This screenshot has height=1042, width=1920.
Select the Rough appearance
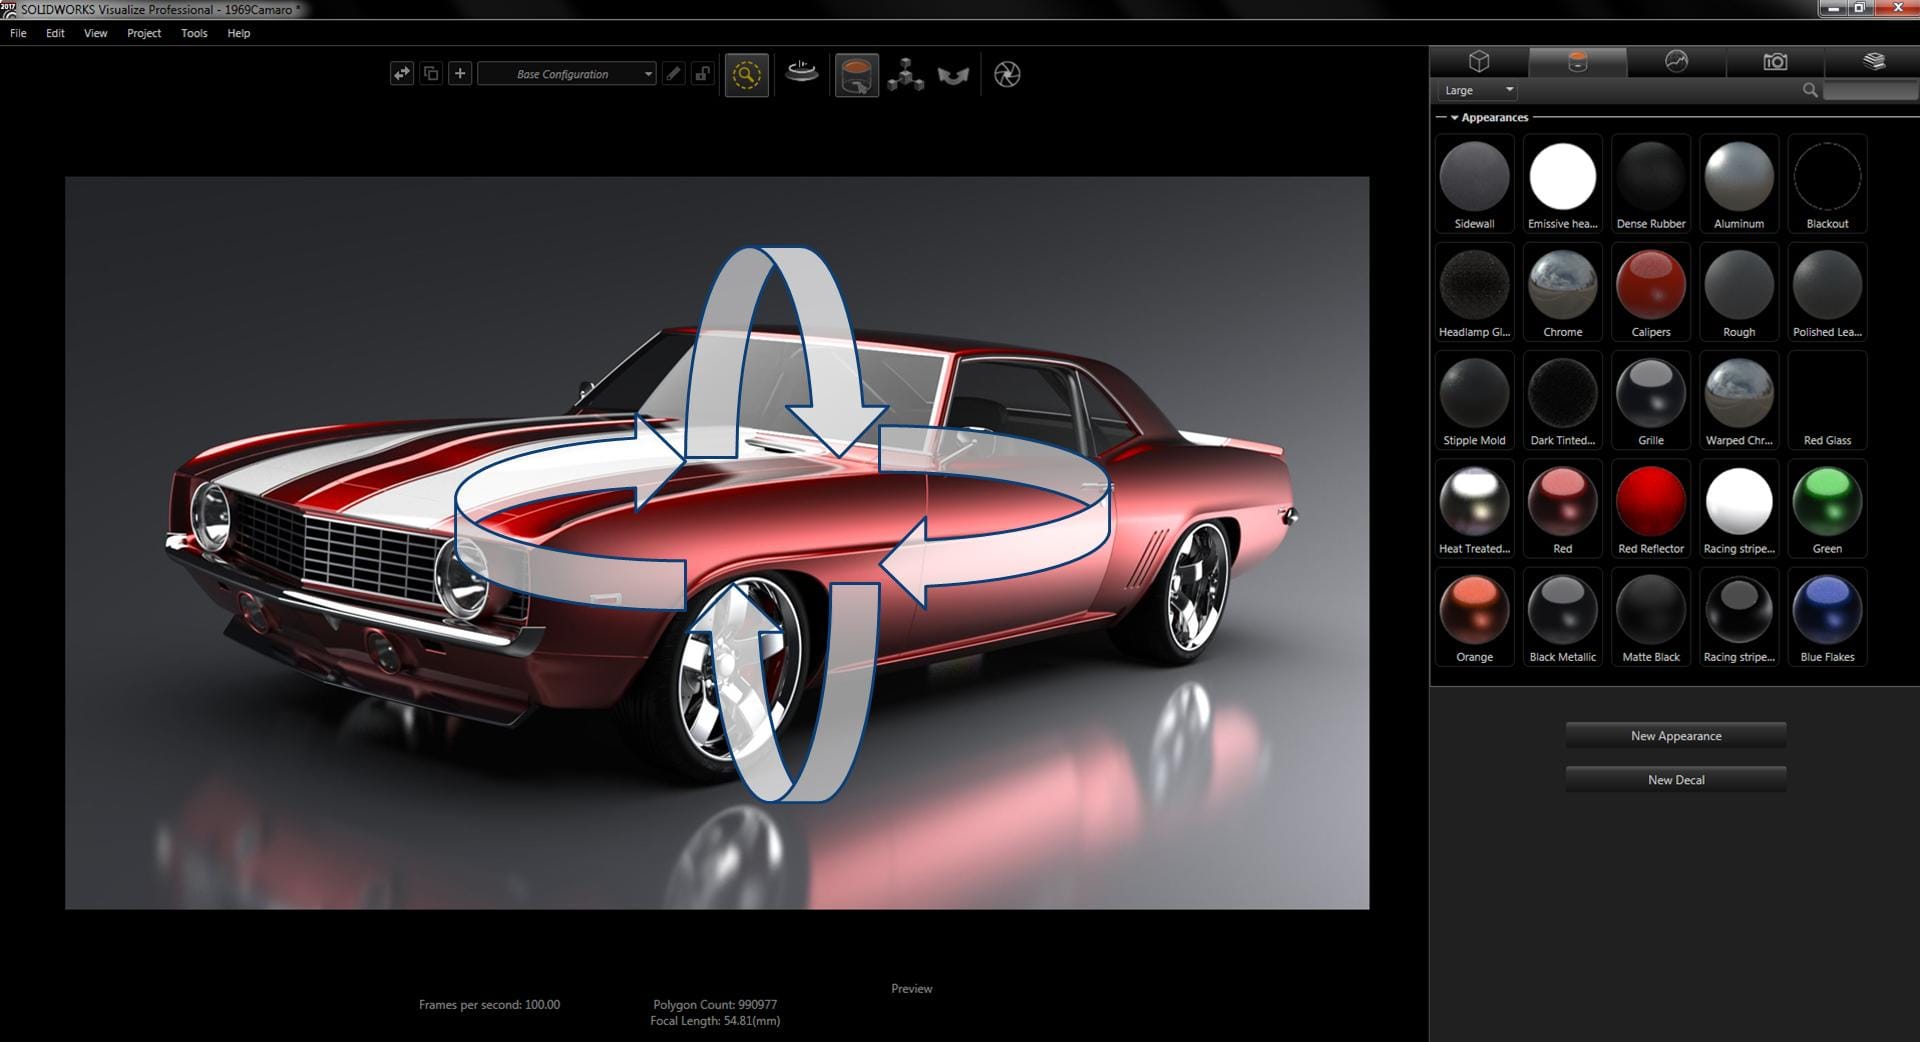(x=1739, y=293)
